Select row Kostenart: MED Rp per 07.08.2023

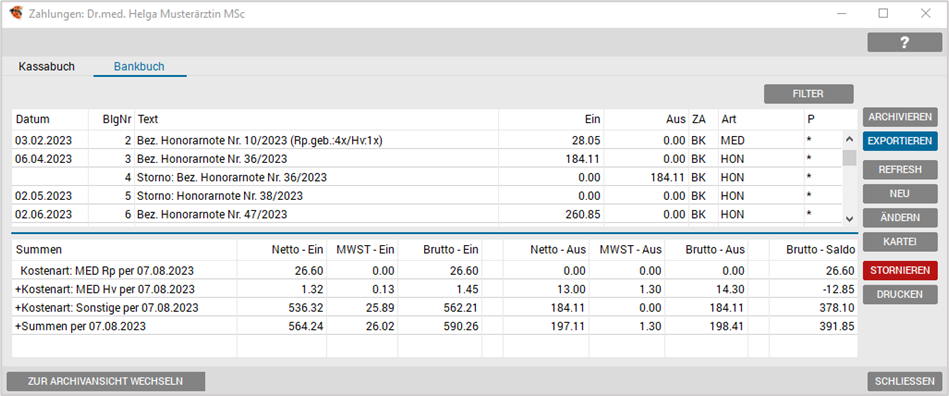point(435,270)
